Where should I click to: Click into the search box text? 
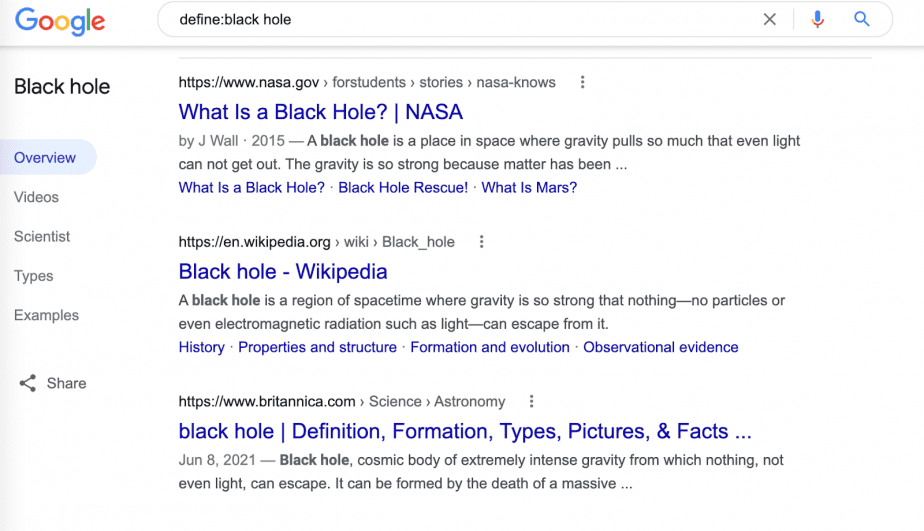point(235,19)
